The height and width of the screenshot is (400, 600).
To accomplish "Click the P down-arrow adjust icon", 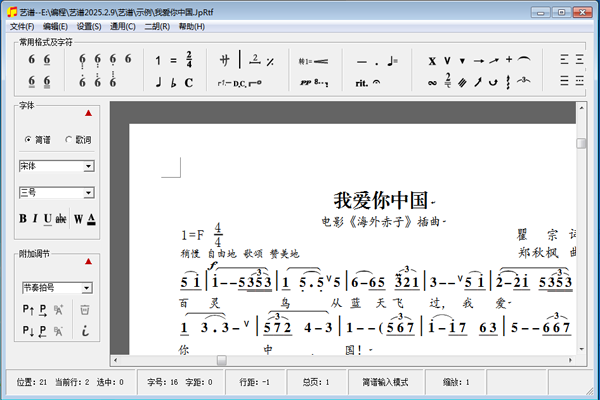I will (28, 330).
